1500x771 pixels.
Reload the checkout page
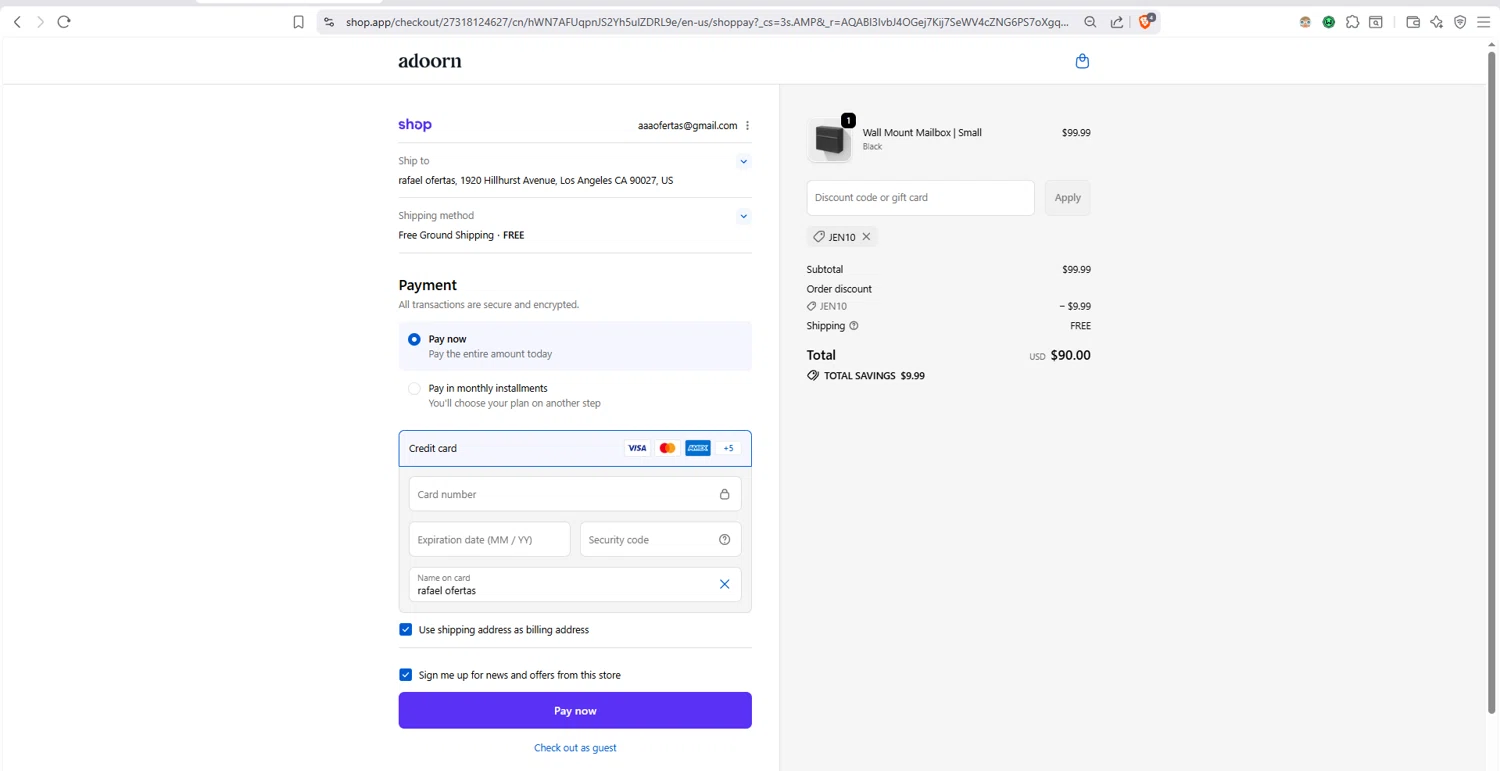pyautogui.click(x=64, y=22)
